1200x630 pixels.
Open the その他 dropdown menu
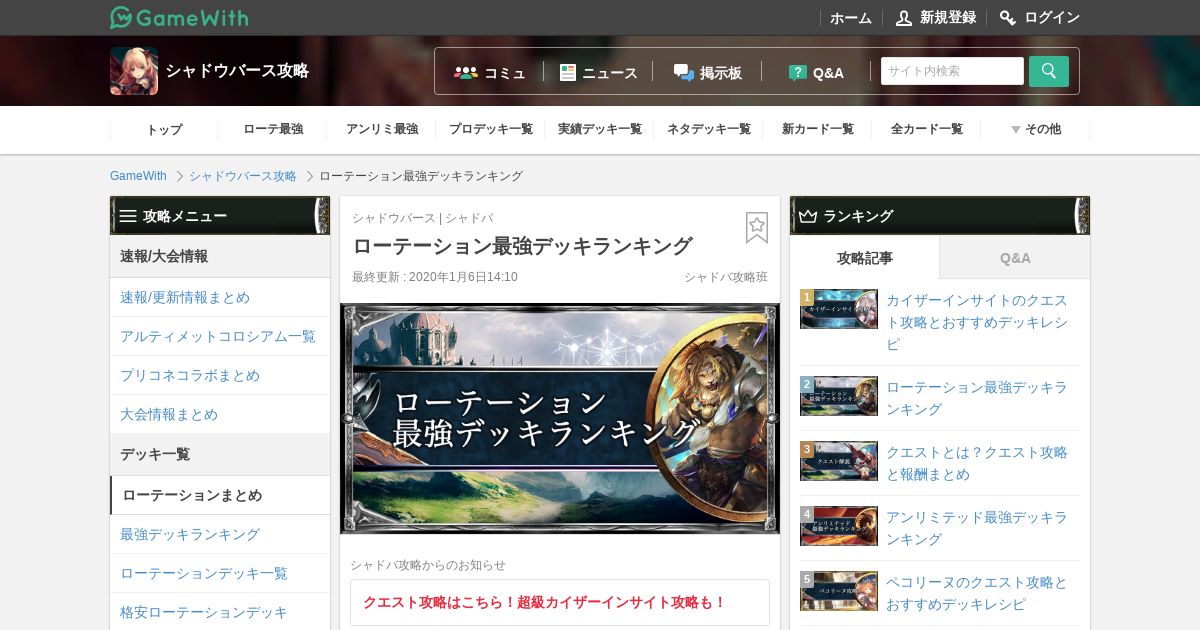1035,129
